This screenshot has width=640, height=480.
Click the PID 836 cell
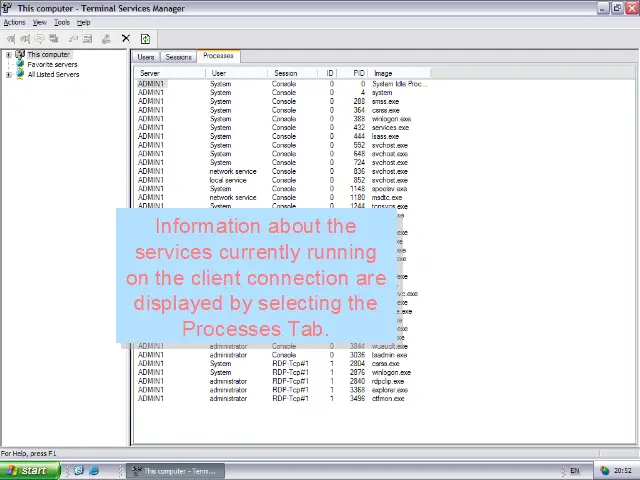[x=359, y=171]
